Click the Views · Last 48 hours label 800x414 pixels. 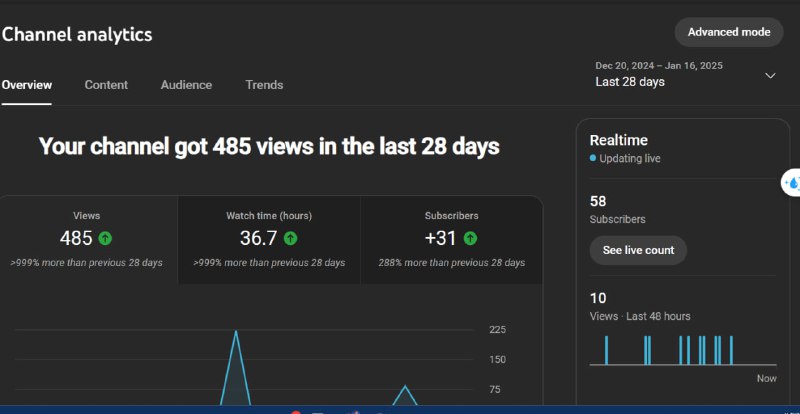coord(640,316)
